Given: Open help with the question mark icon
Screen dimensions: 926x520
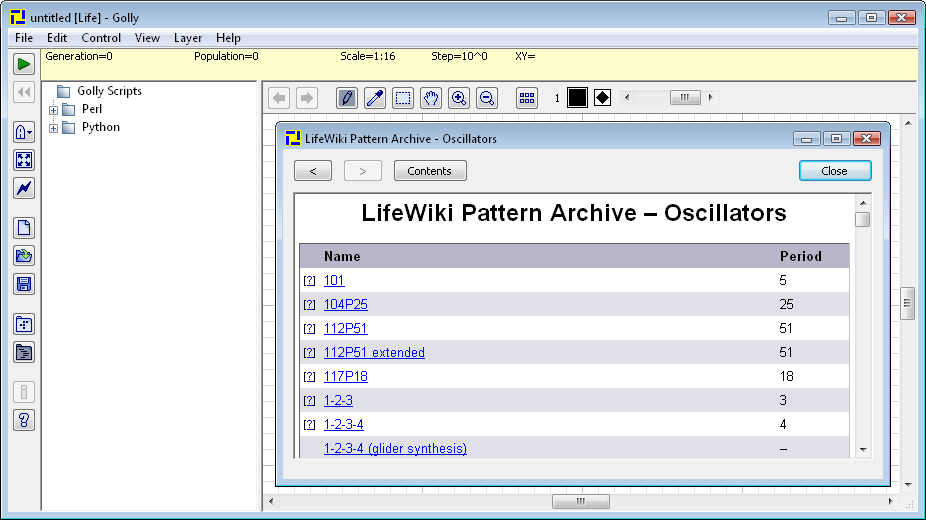Looking at the screenshot, I should click(x=24, y=420).
